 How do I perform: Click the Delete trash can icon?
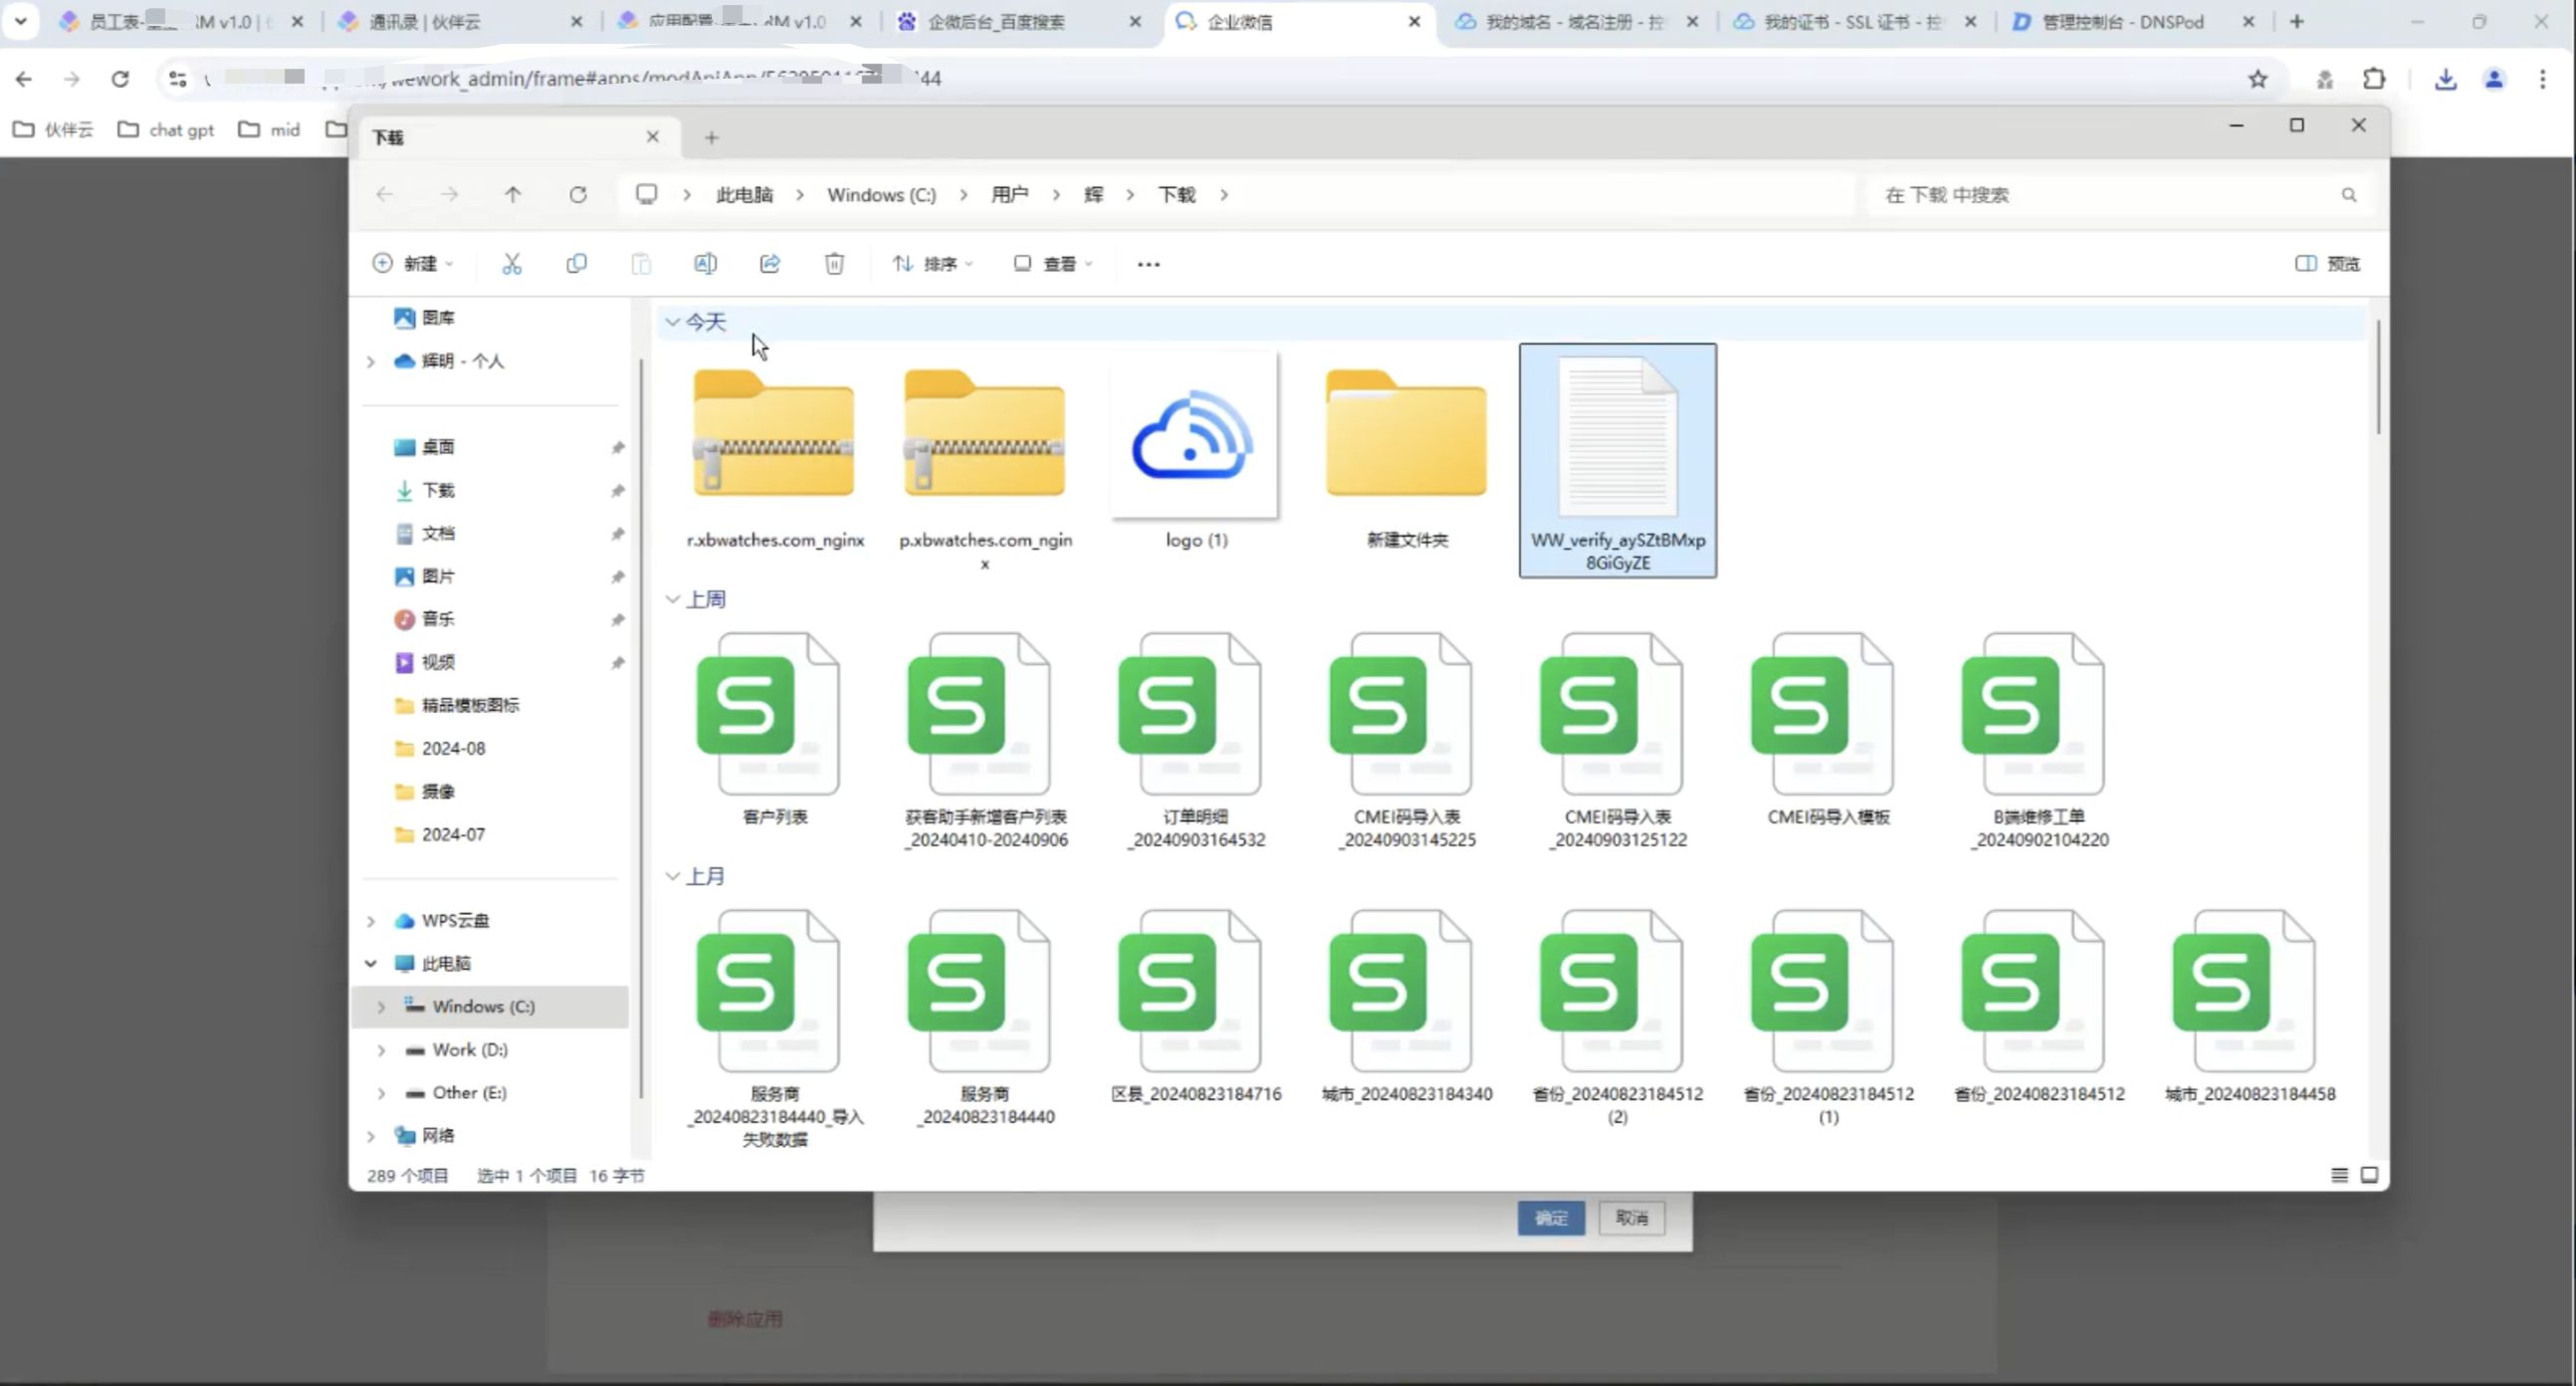pyautogui.click(x=834, y=264)
